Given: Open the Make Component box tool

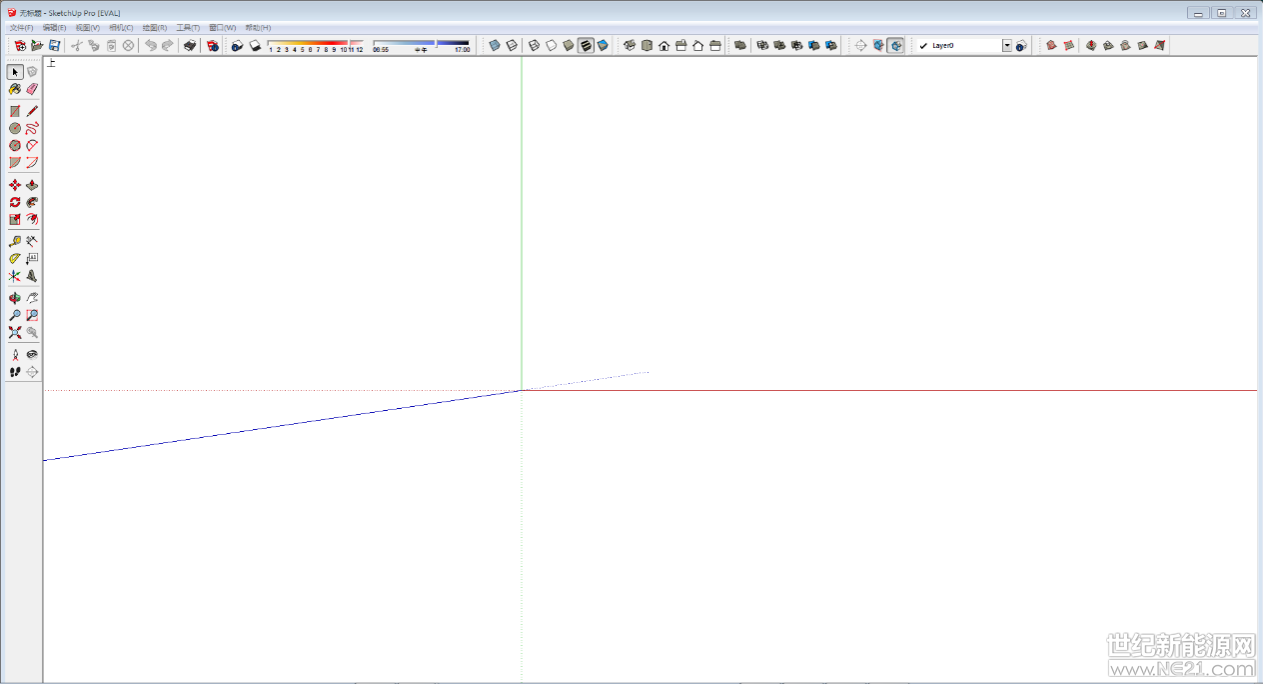Looking at the screenshot, I should (x=32, y=72).
